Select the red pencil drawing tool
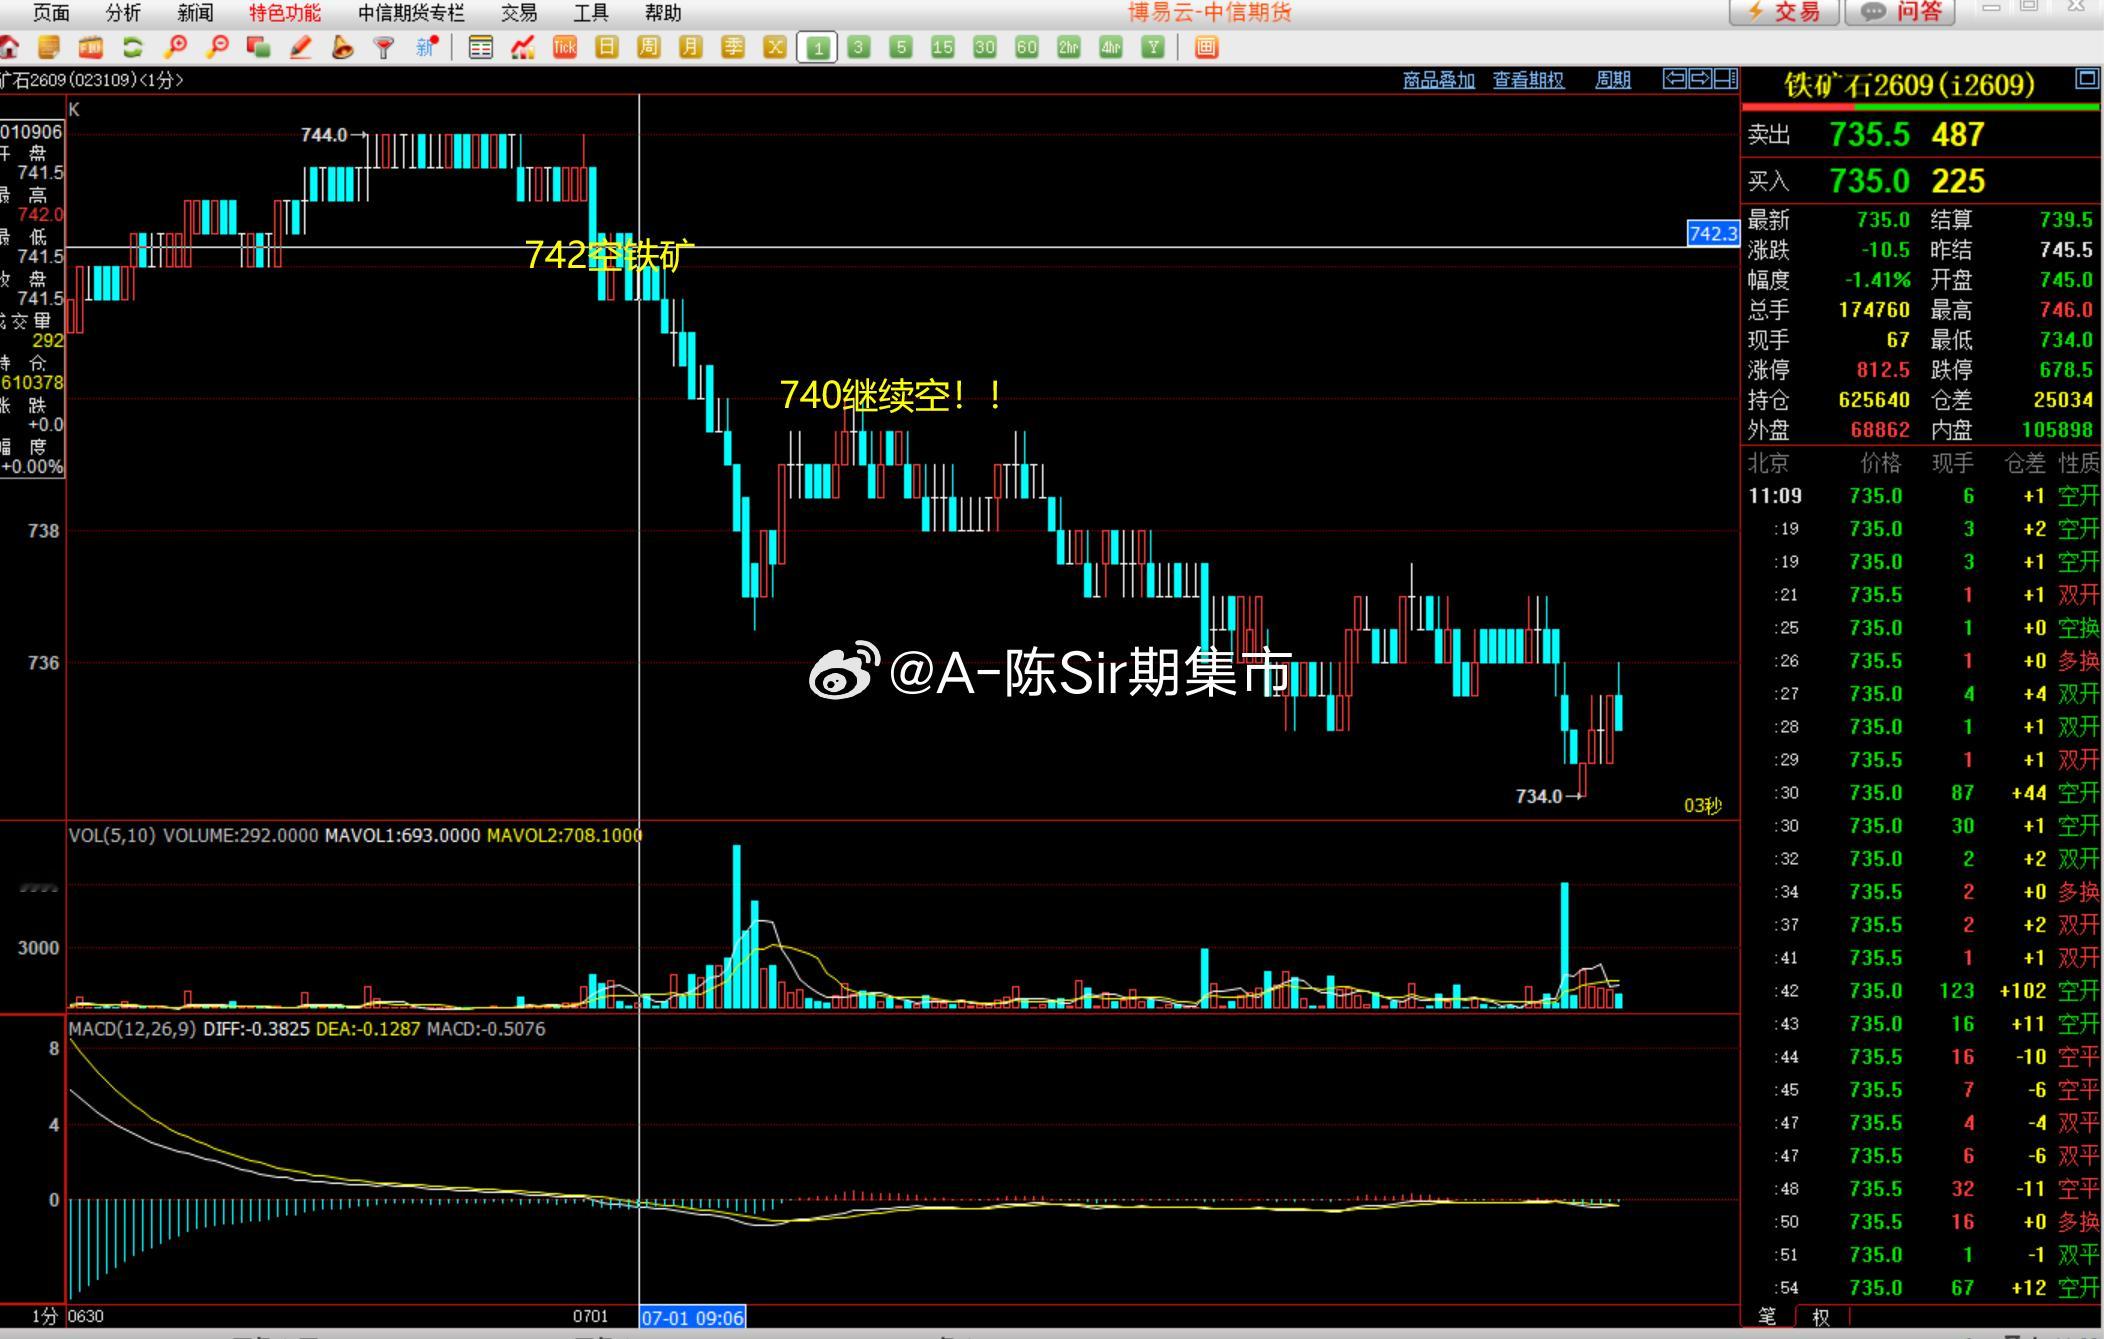 (300, 47)
